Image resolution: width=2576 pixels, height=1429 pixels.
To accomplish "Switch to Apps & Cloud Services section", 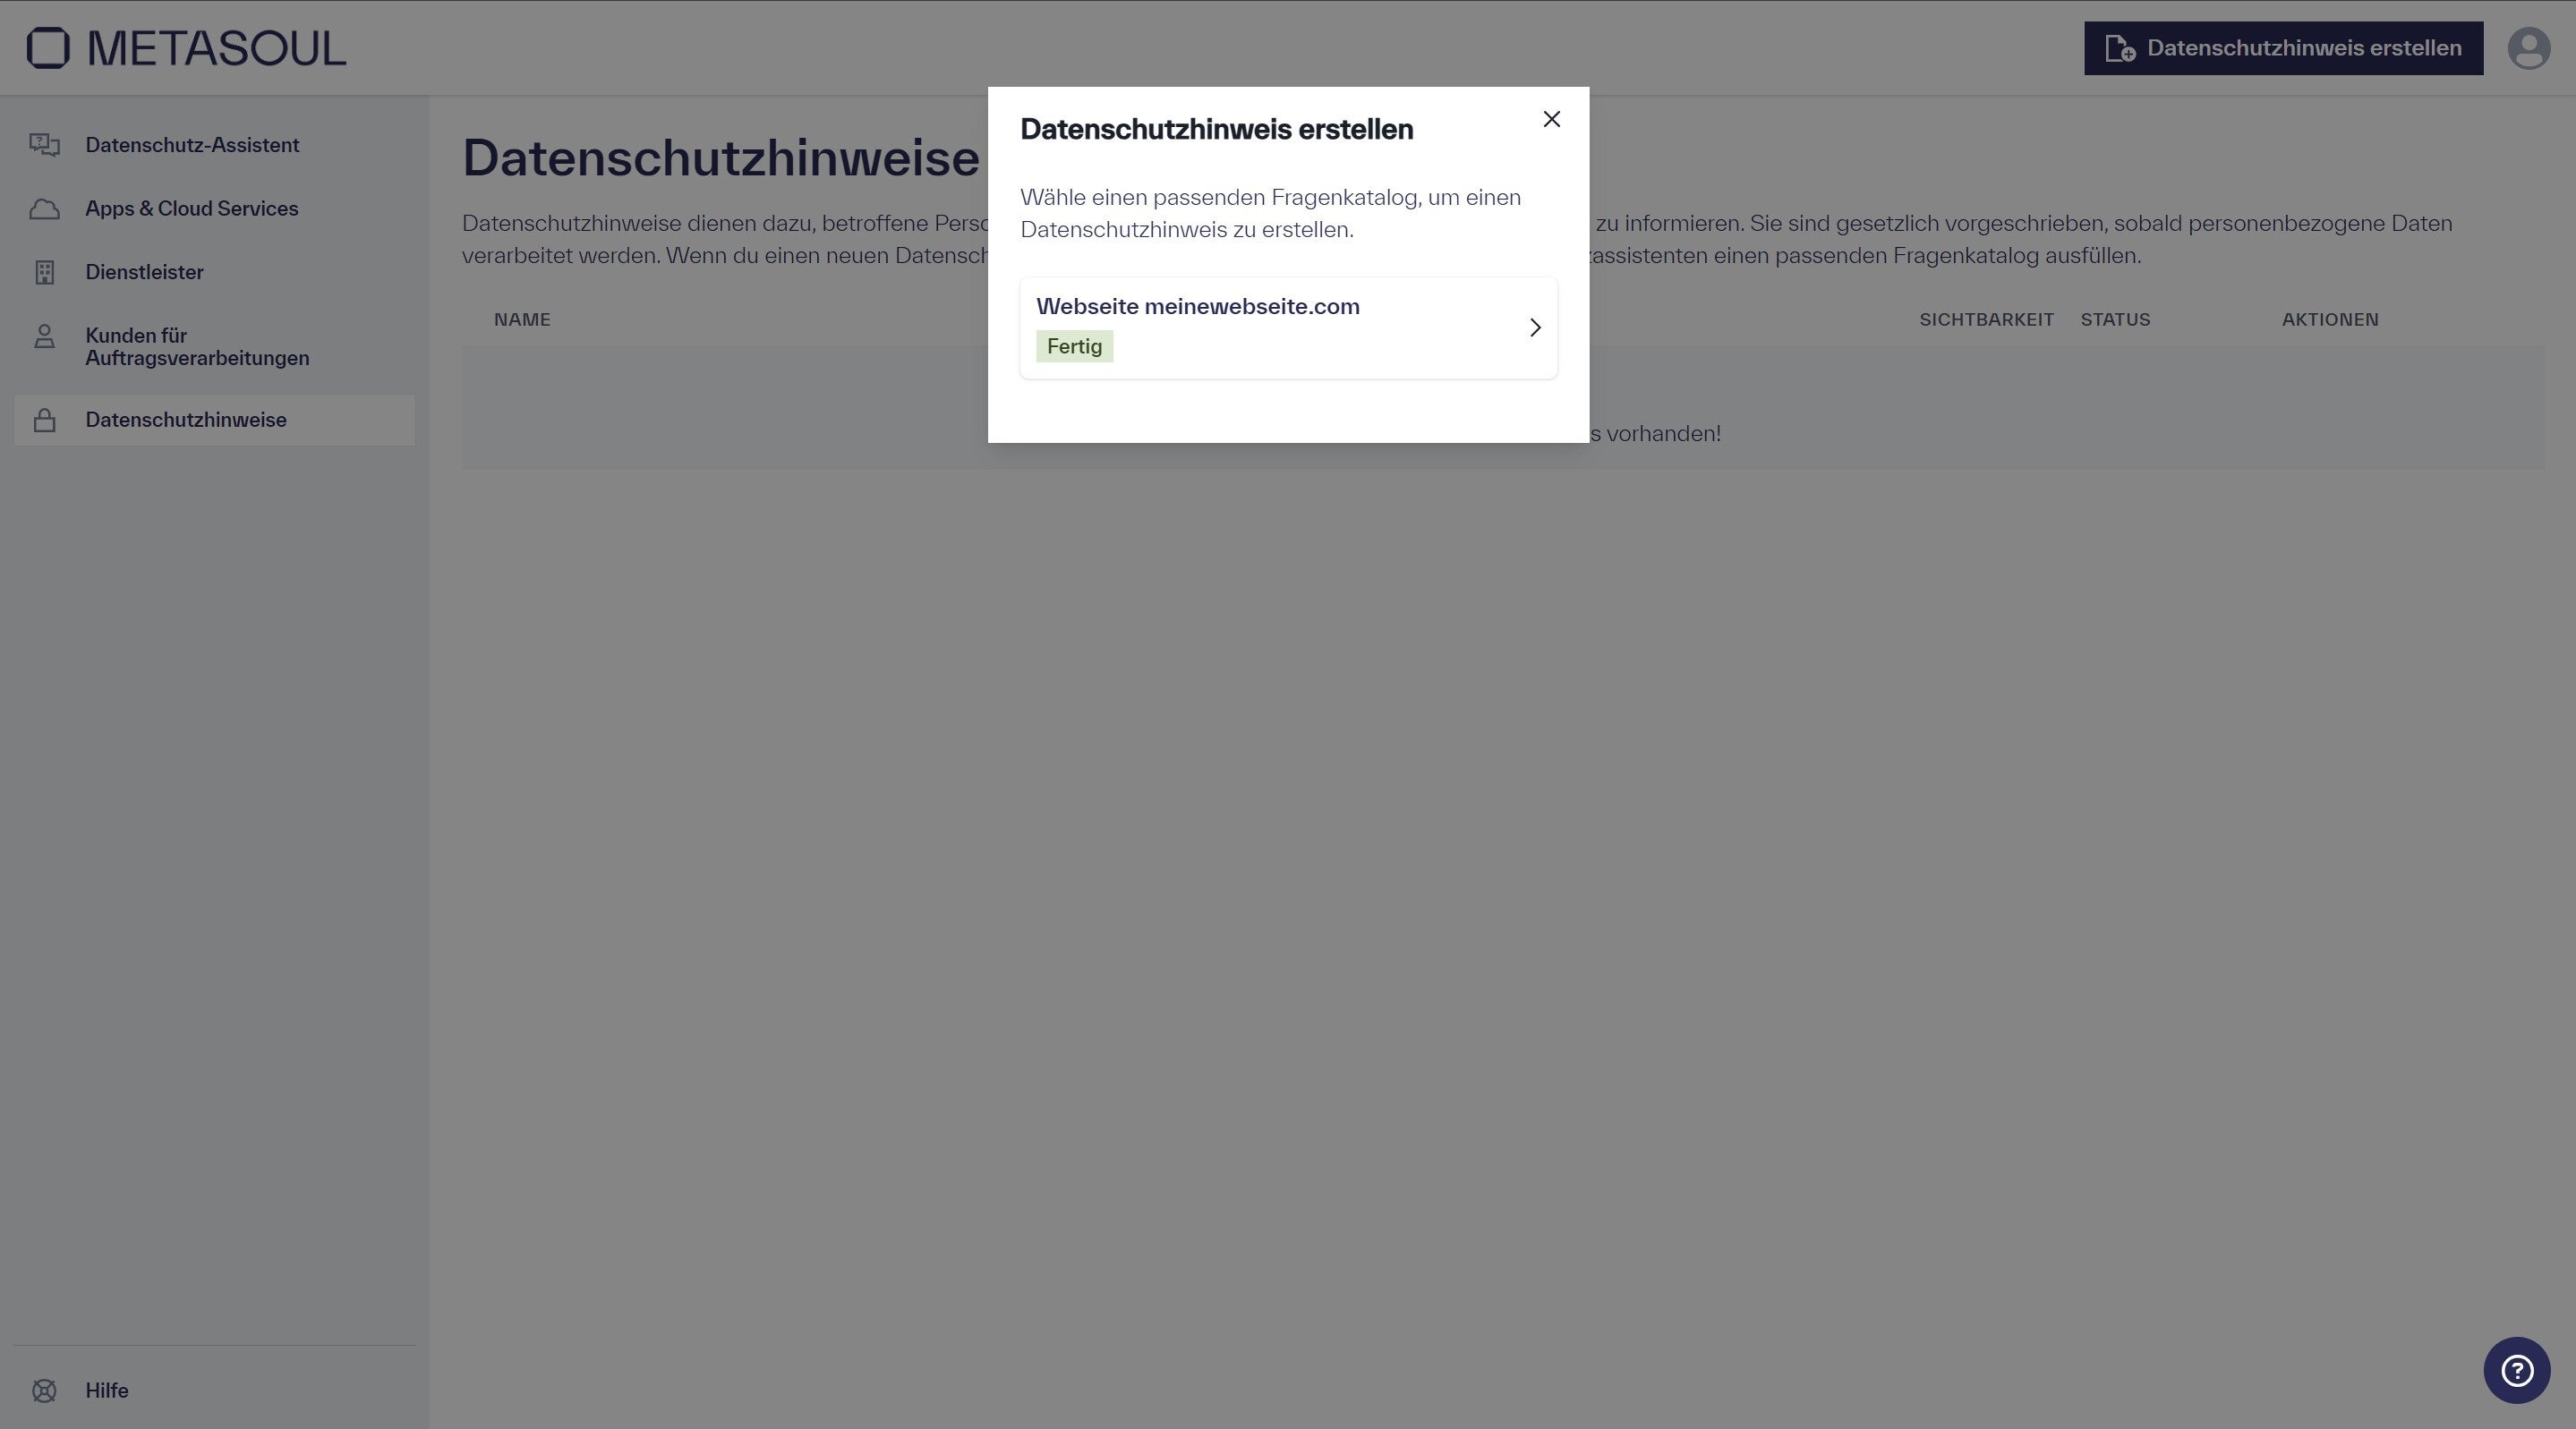I will [191, 208].
